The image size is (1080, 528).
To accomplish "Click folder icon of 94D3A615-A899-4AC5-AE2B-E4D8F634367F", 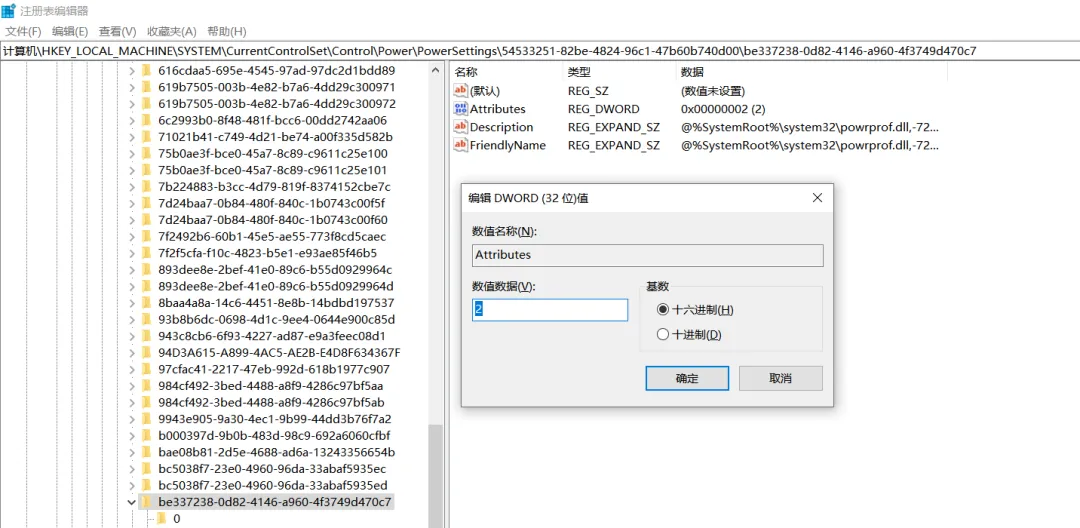I will coord(146,352).
